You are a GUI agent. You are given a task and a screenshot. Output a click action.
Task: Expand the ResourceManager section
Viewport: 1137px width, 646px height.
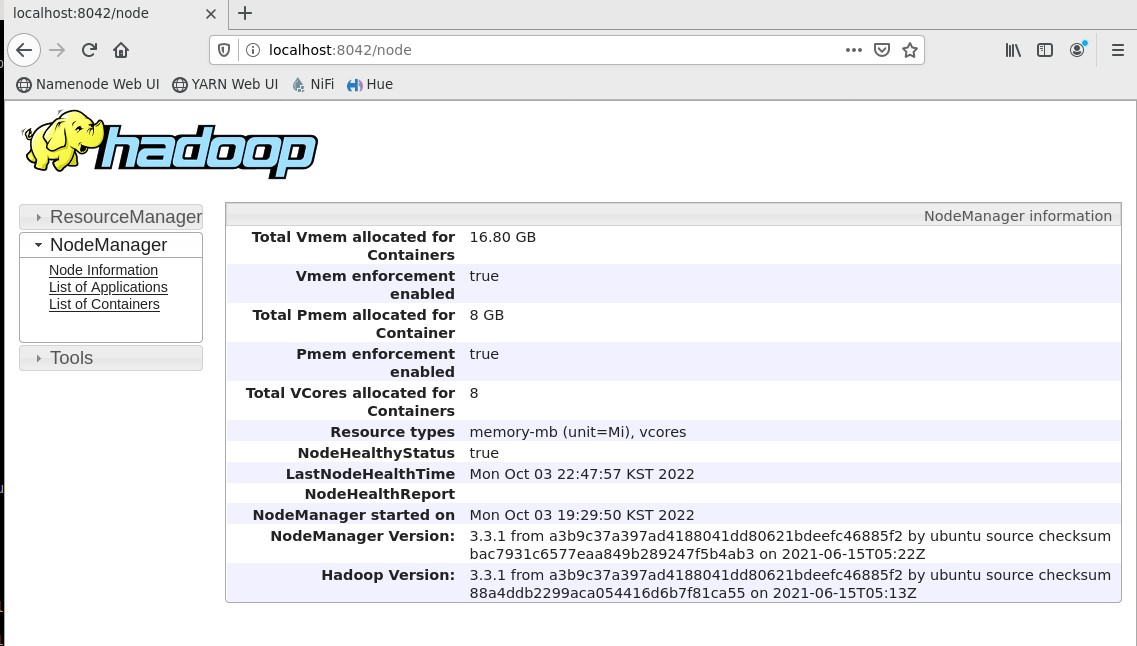point(111,217)
